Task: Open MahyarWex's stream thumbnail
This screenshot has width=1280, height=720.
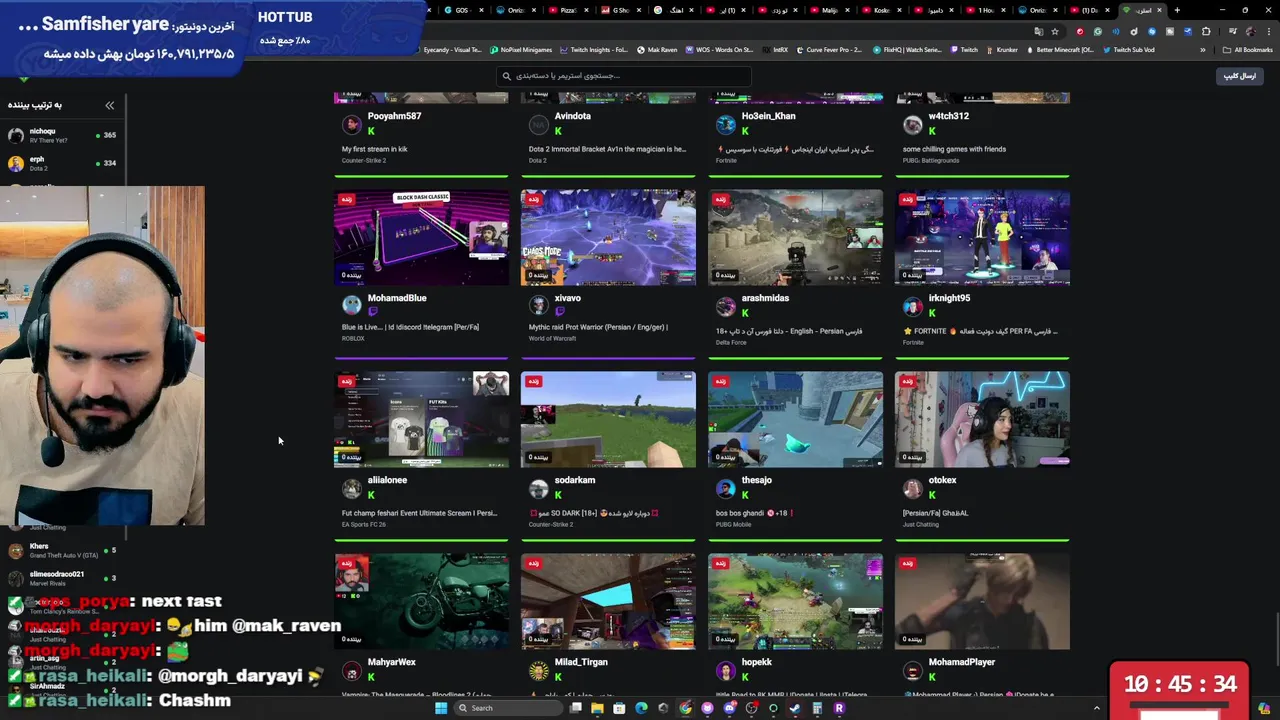Action: (x=421, y=601)
